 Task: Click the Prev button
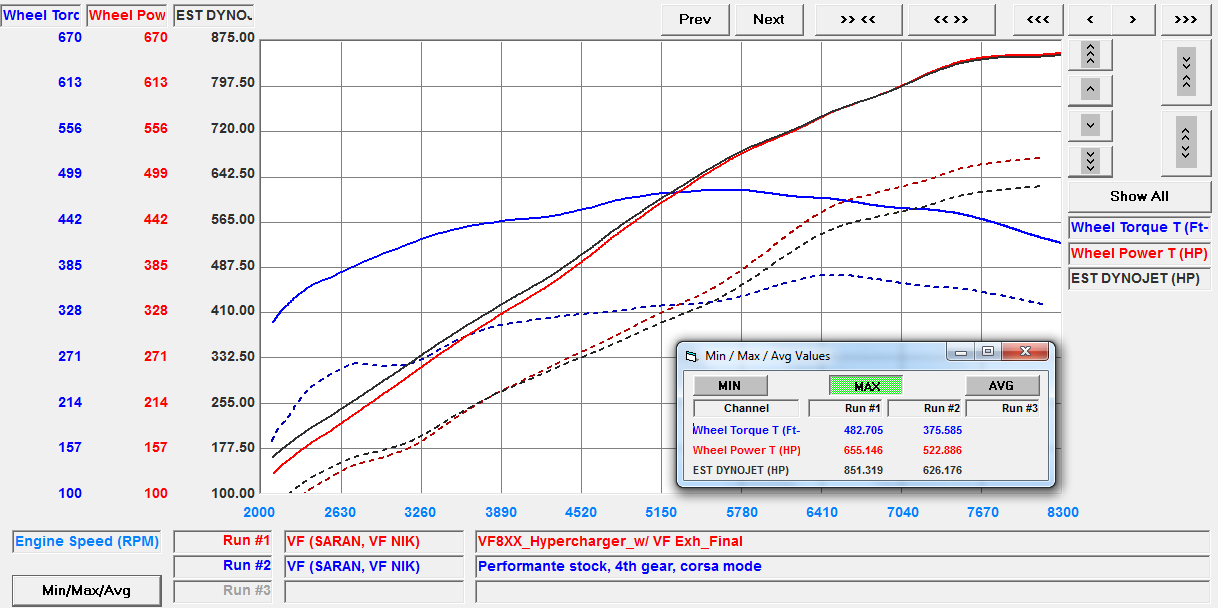pos(694,19)
